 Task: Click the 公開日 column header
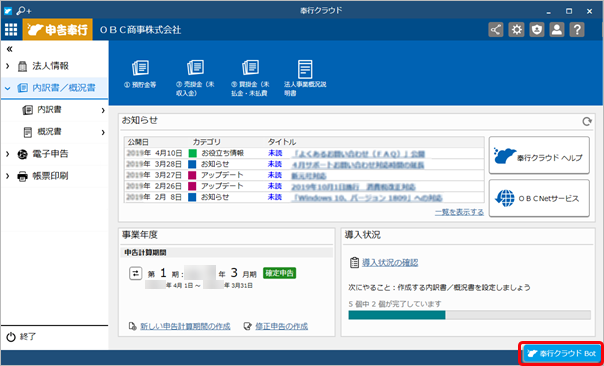click(138, 142)
